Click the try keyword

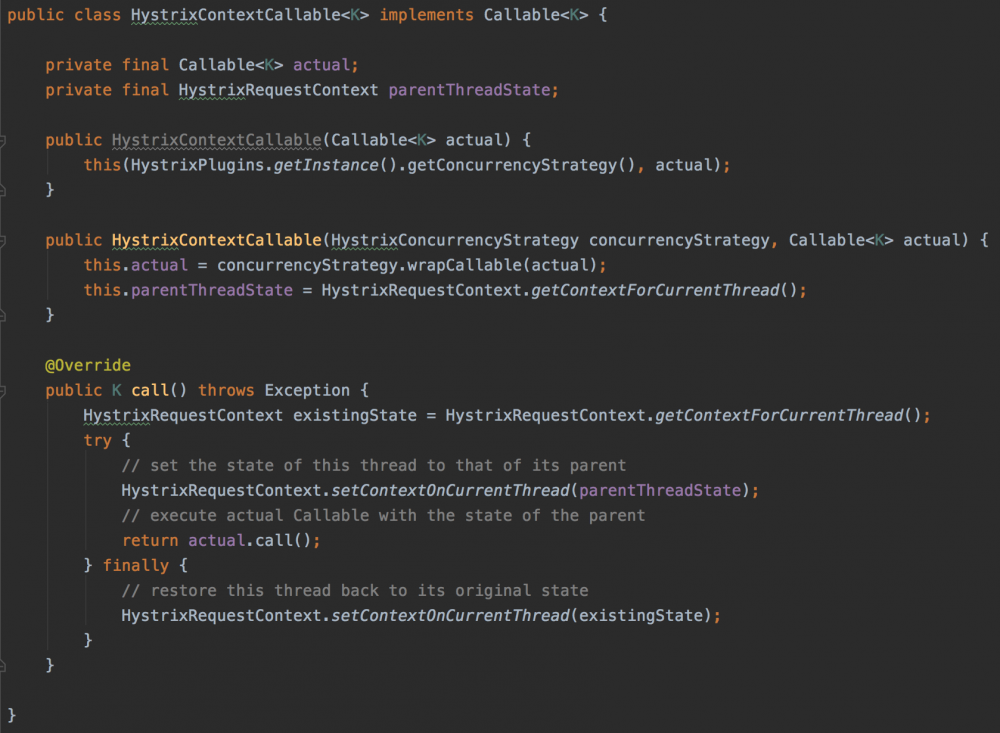(98, 440)
